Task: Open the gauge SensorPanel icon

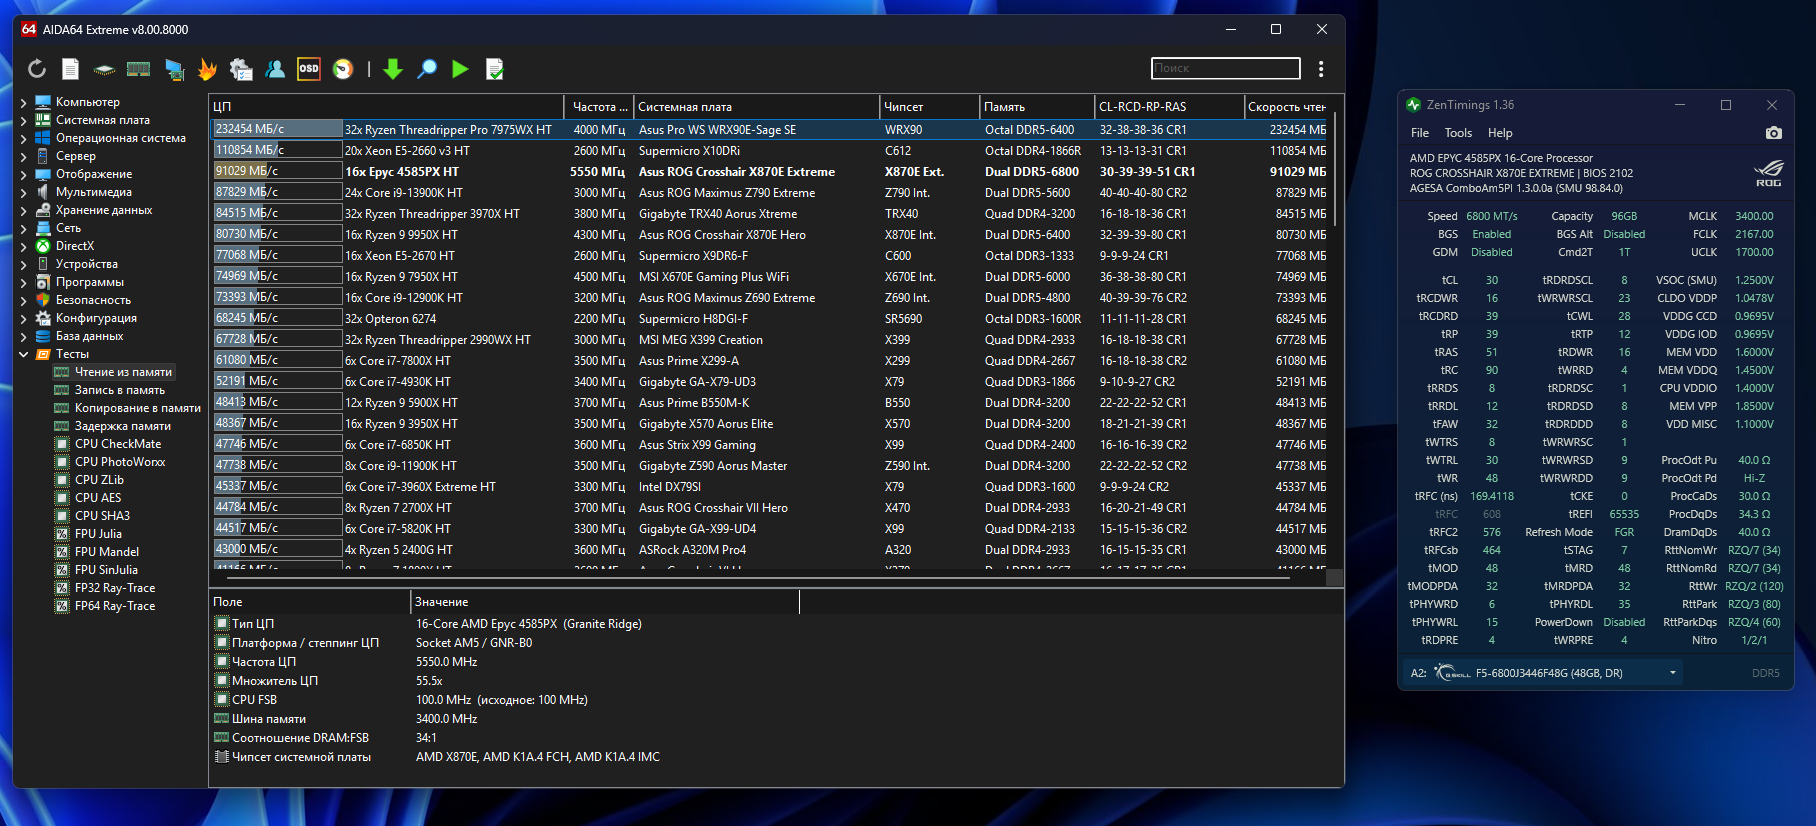Action: click(x=343, y=69)
